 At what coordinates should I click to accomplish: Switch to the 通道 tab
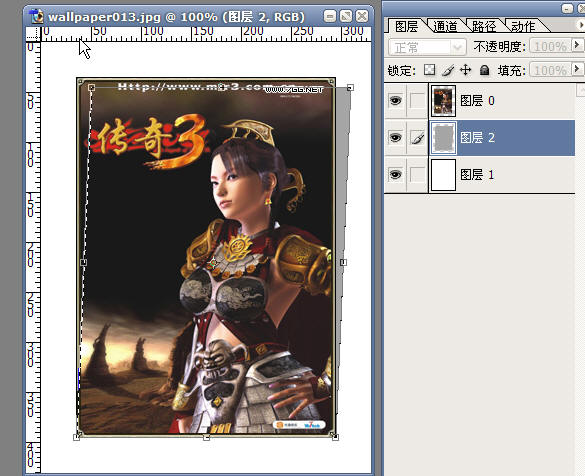tap(445, 26)
